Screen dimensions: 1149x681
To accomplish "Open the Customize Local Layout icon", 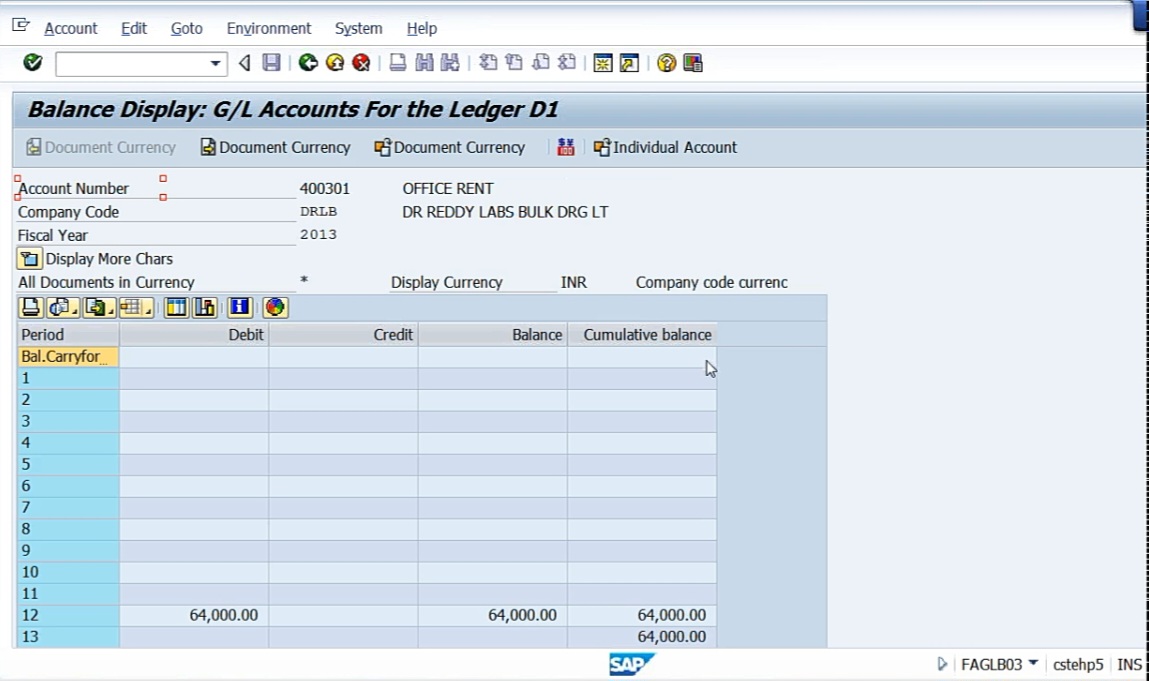I will click(x=692, y=63).
